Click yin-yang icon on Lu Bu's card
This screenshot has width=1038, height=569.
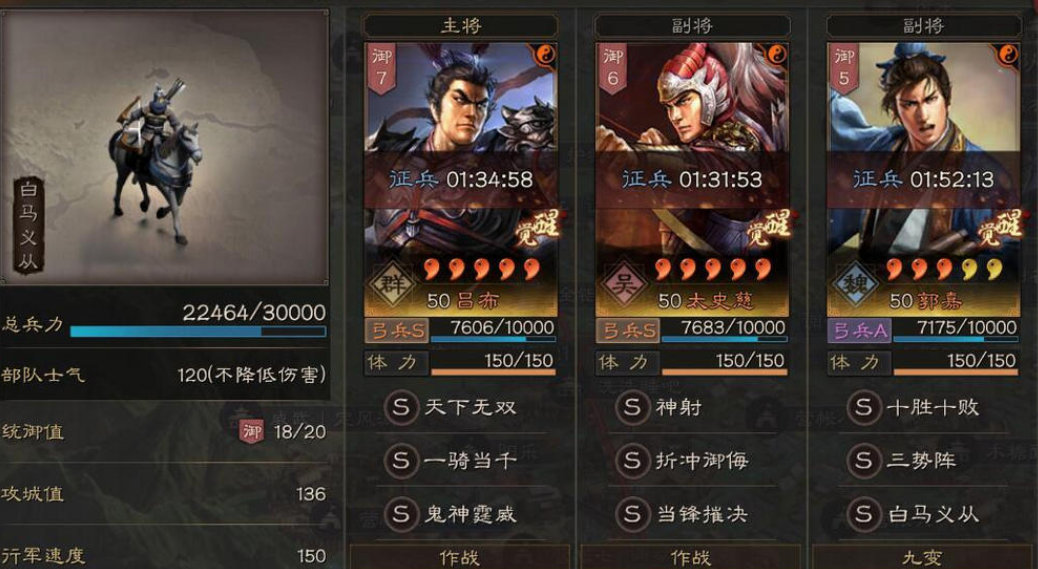tap(545, 55)
